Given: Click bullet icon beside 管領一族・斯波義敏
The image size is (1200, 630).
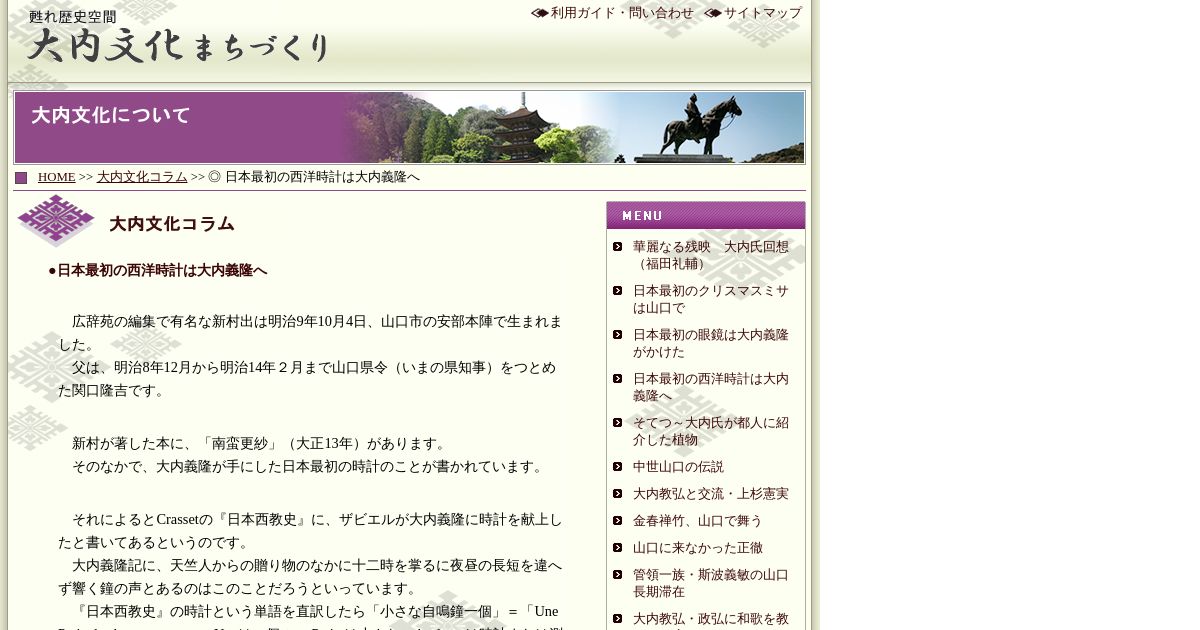Looking at the screenshot, I should (x=618, y=575).
